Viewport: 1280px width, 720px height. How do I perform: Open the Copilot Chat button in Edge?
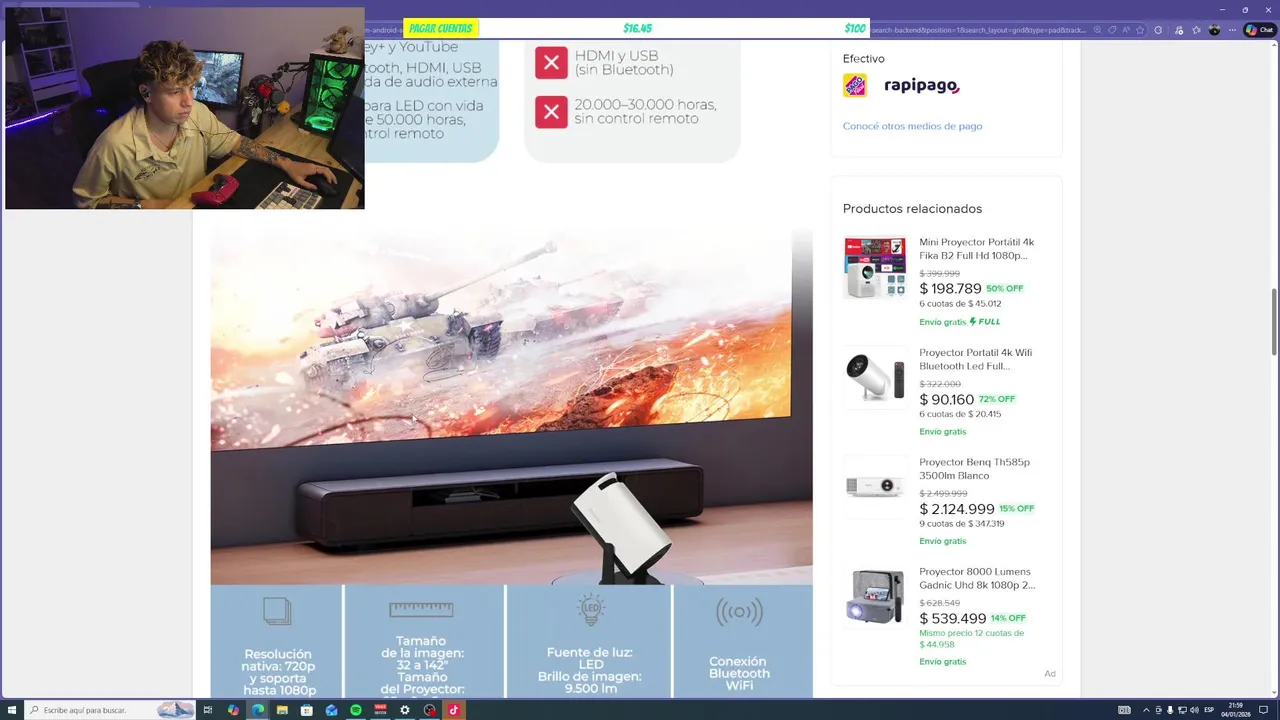[1258, 30]
